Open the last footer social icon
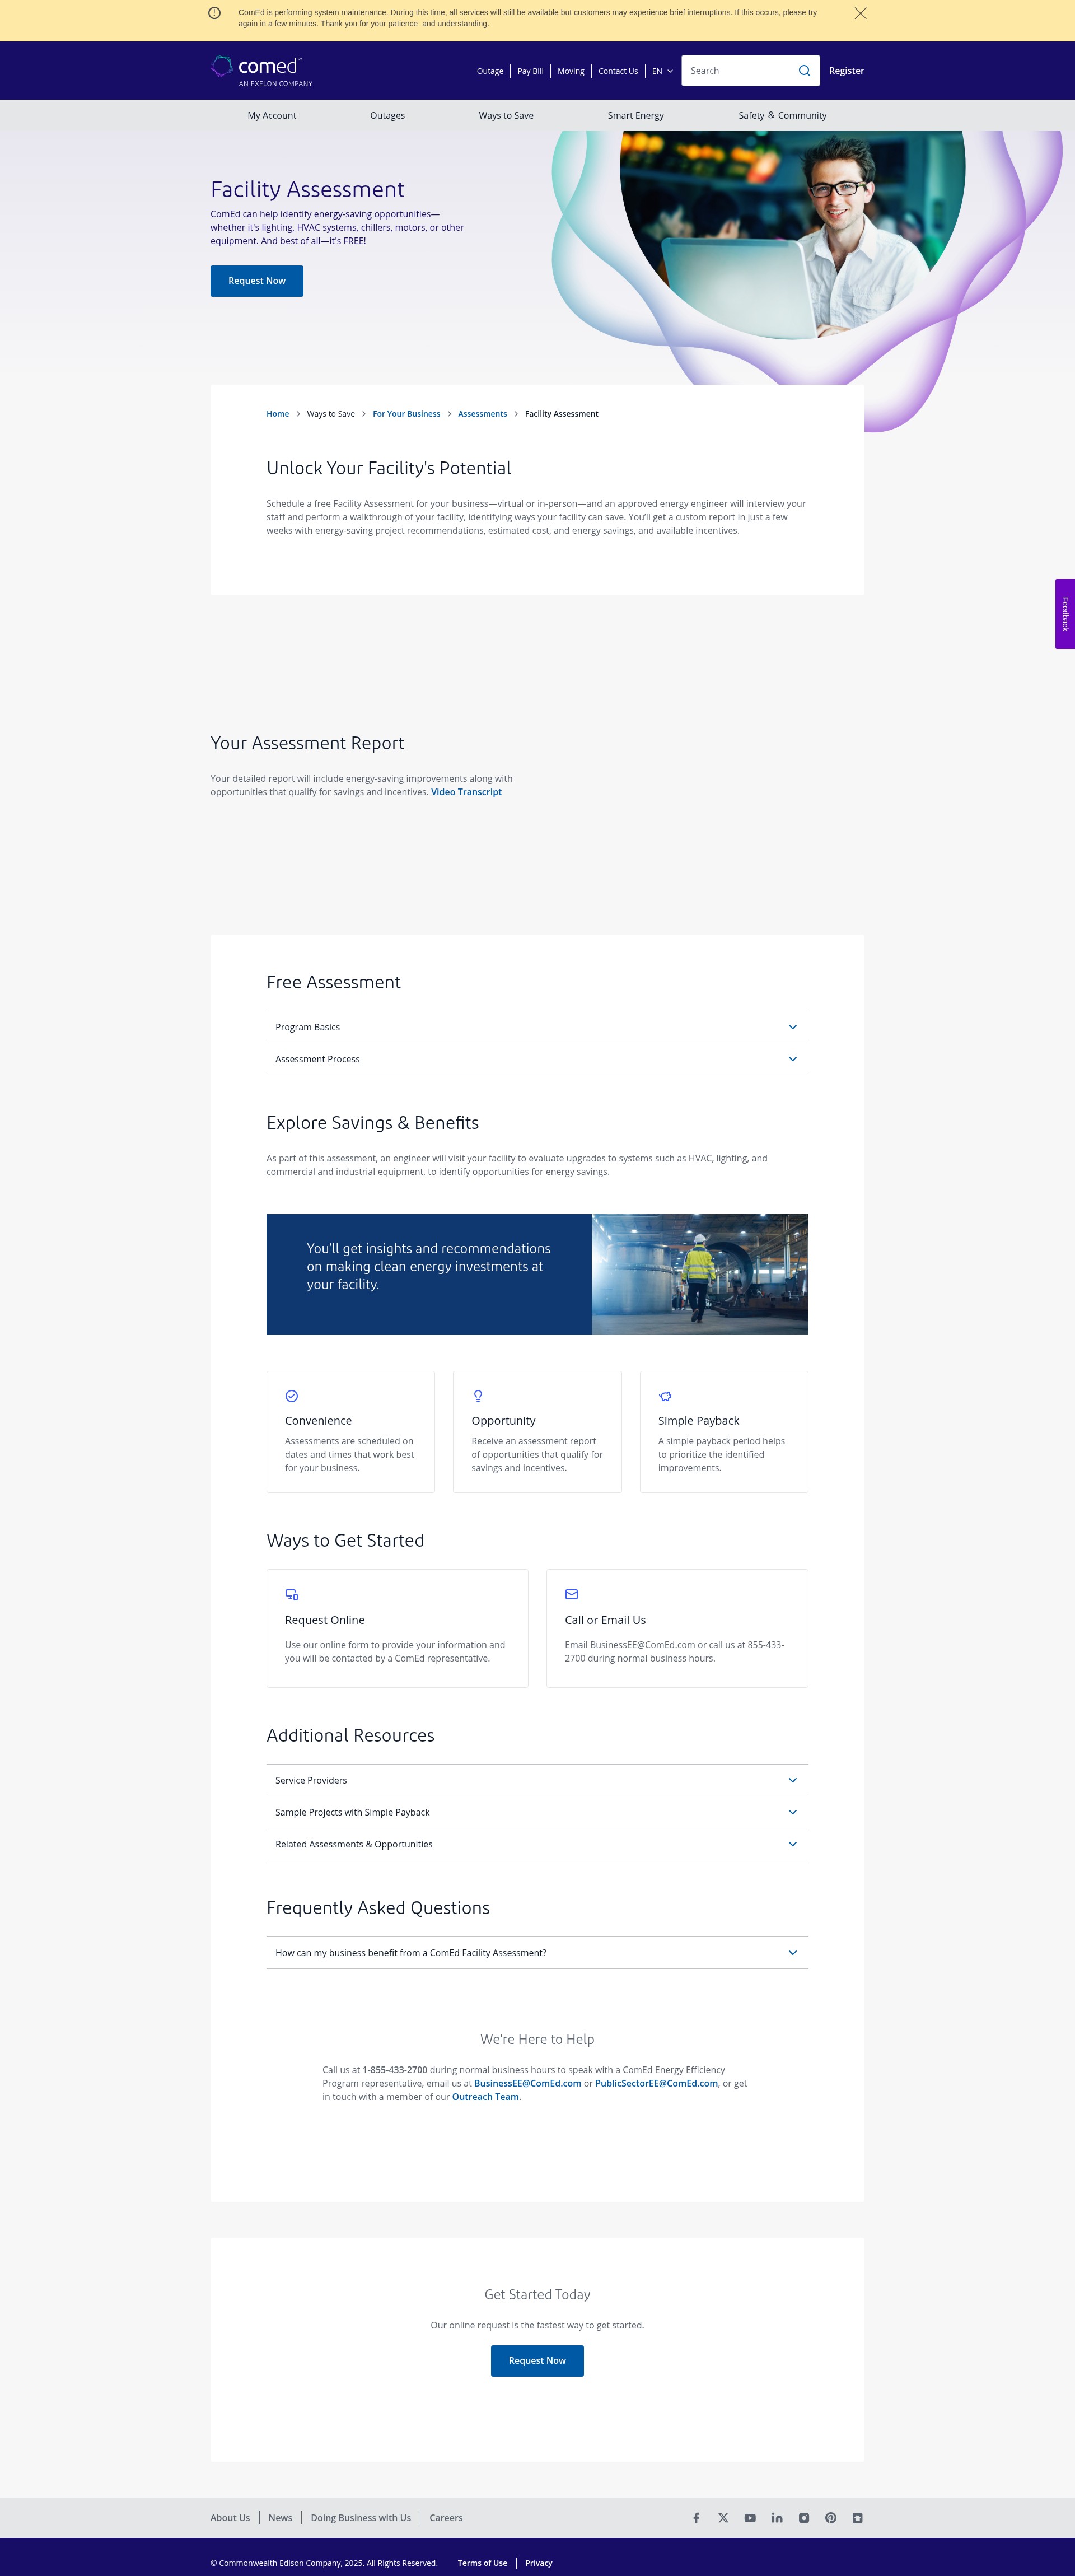Screen dimensions: 1075x2576 click(858, 2517)
